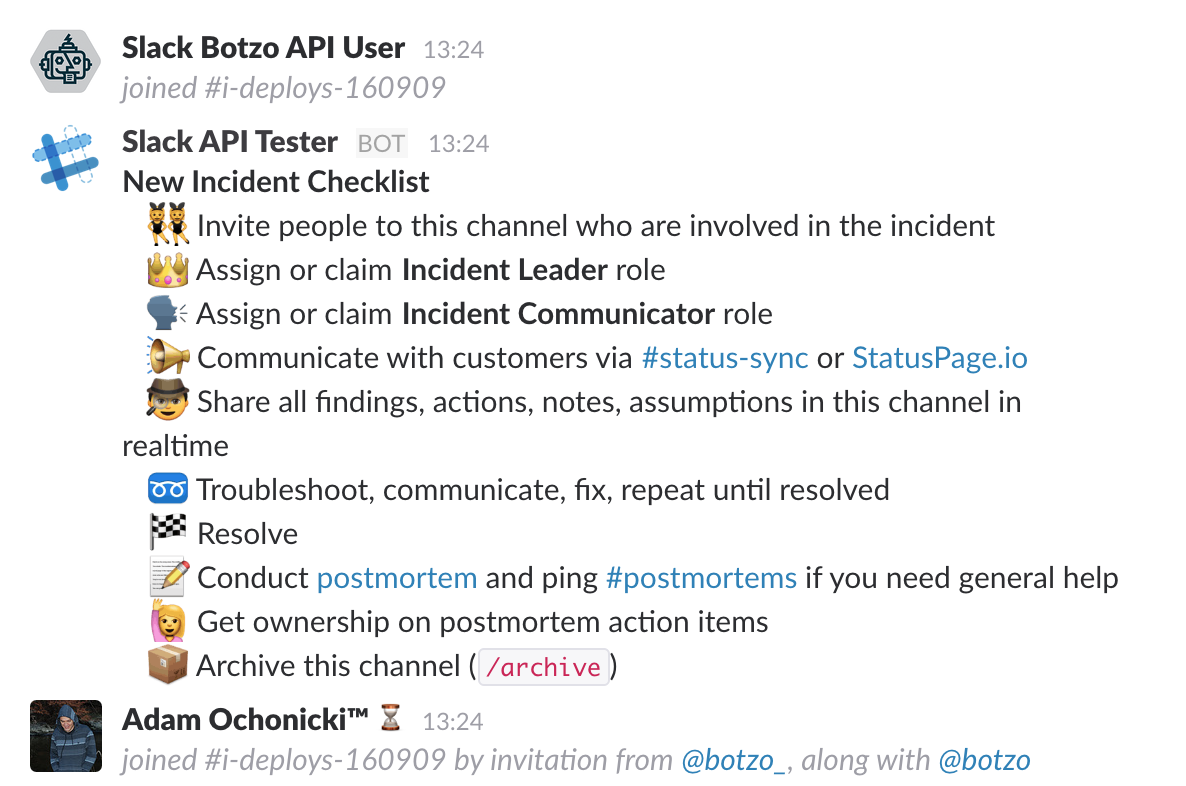Open Adam Ochonicki's profile photo
The width and height of the screenshot is (1186, 786).
point(66,736)
